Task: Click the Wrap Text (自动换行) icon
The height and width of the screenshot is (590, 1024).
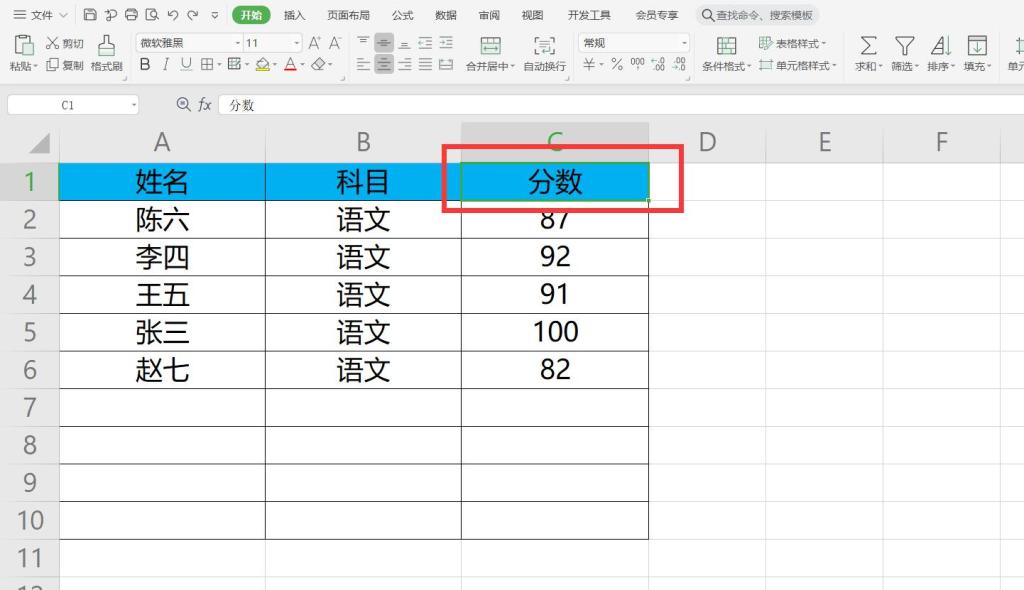Action: coord(544,45)
